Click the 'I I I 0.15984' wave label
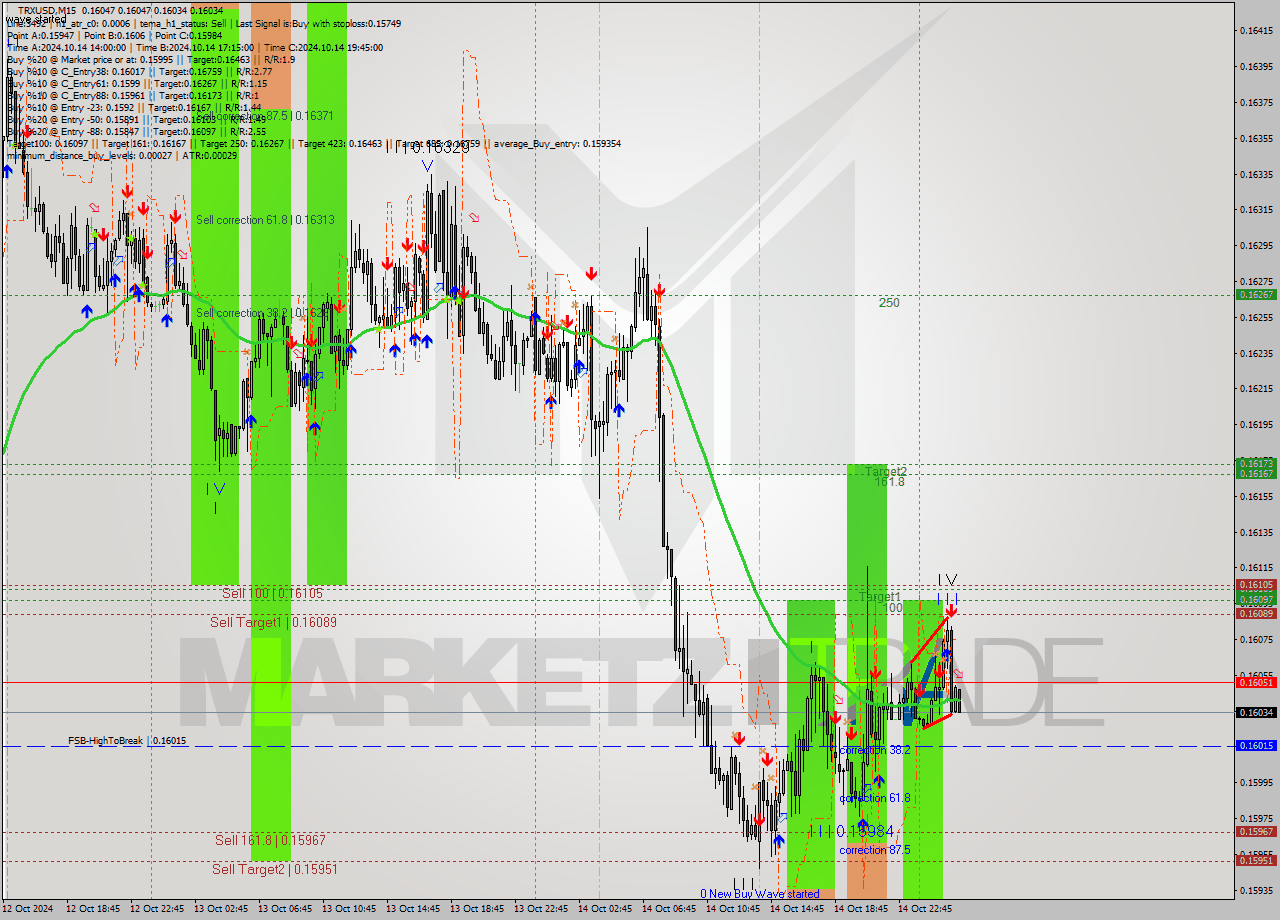Screen dimensions: 1280x920 852,831
